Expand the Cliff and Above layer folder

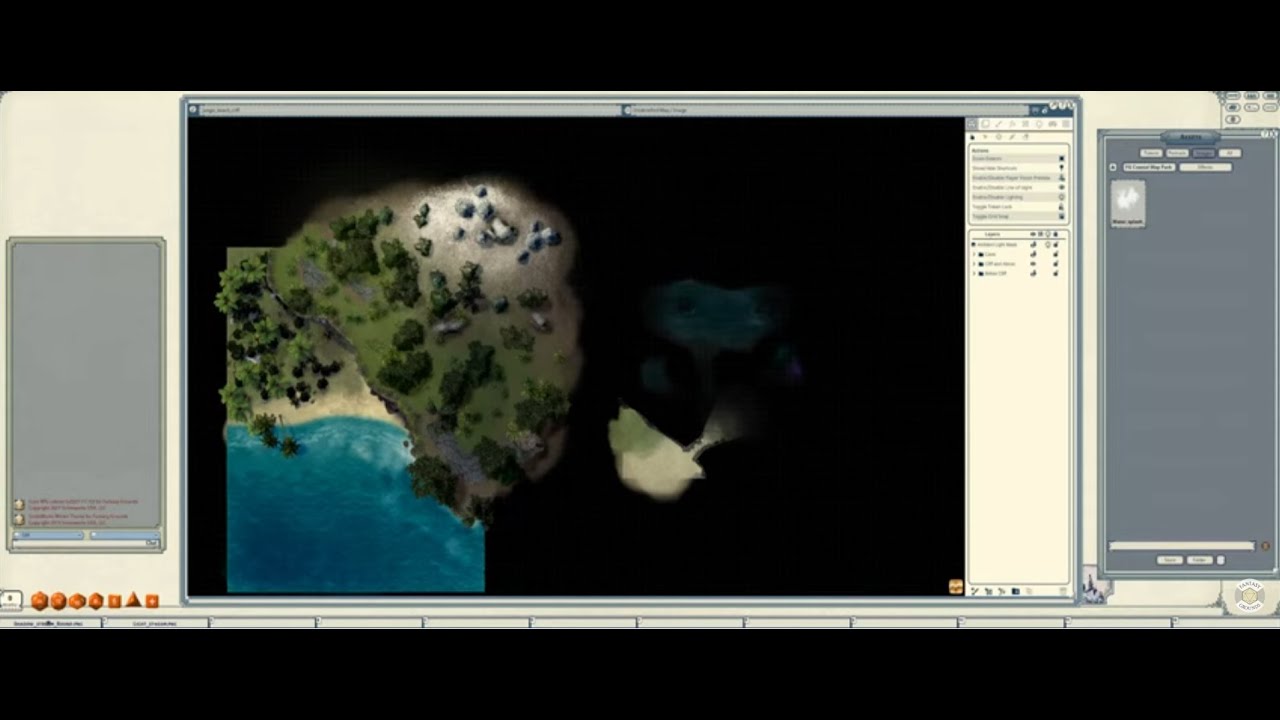974,264
